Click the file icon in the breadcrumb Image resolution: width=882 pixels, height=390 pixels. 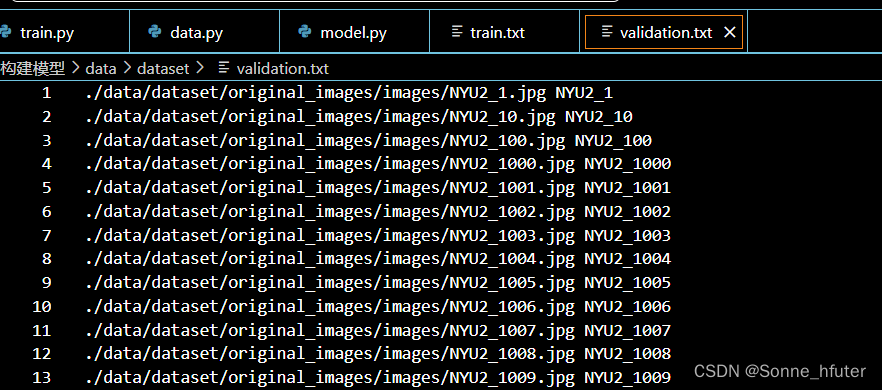(x=224, y=68)
